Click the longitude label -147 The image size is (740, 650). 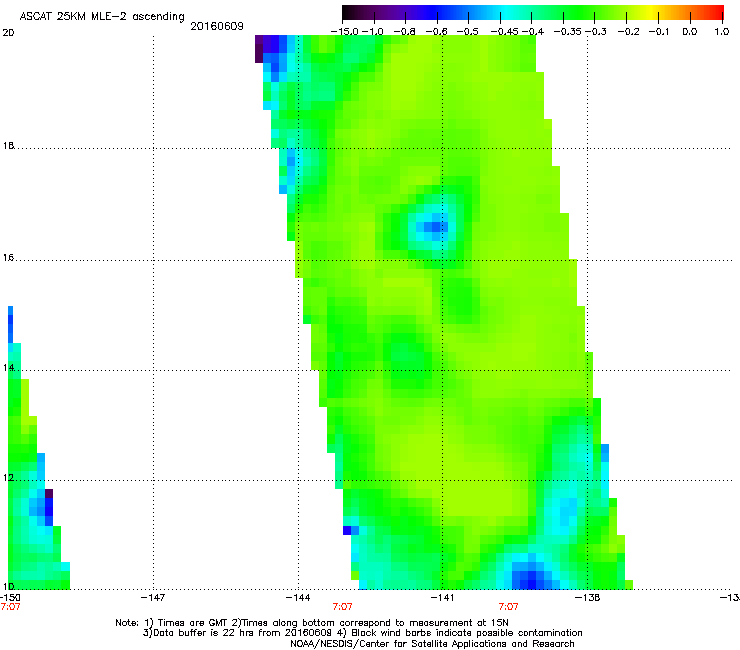tap(153, 598)
